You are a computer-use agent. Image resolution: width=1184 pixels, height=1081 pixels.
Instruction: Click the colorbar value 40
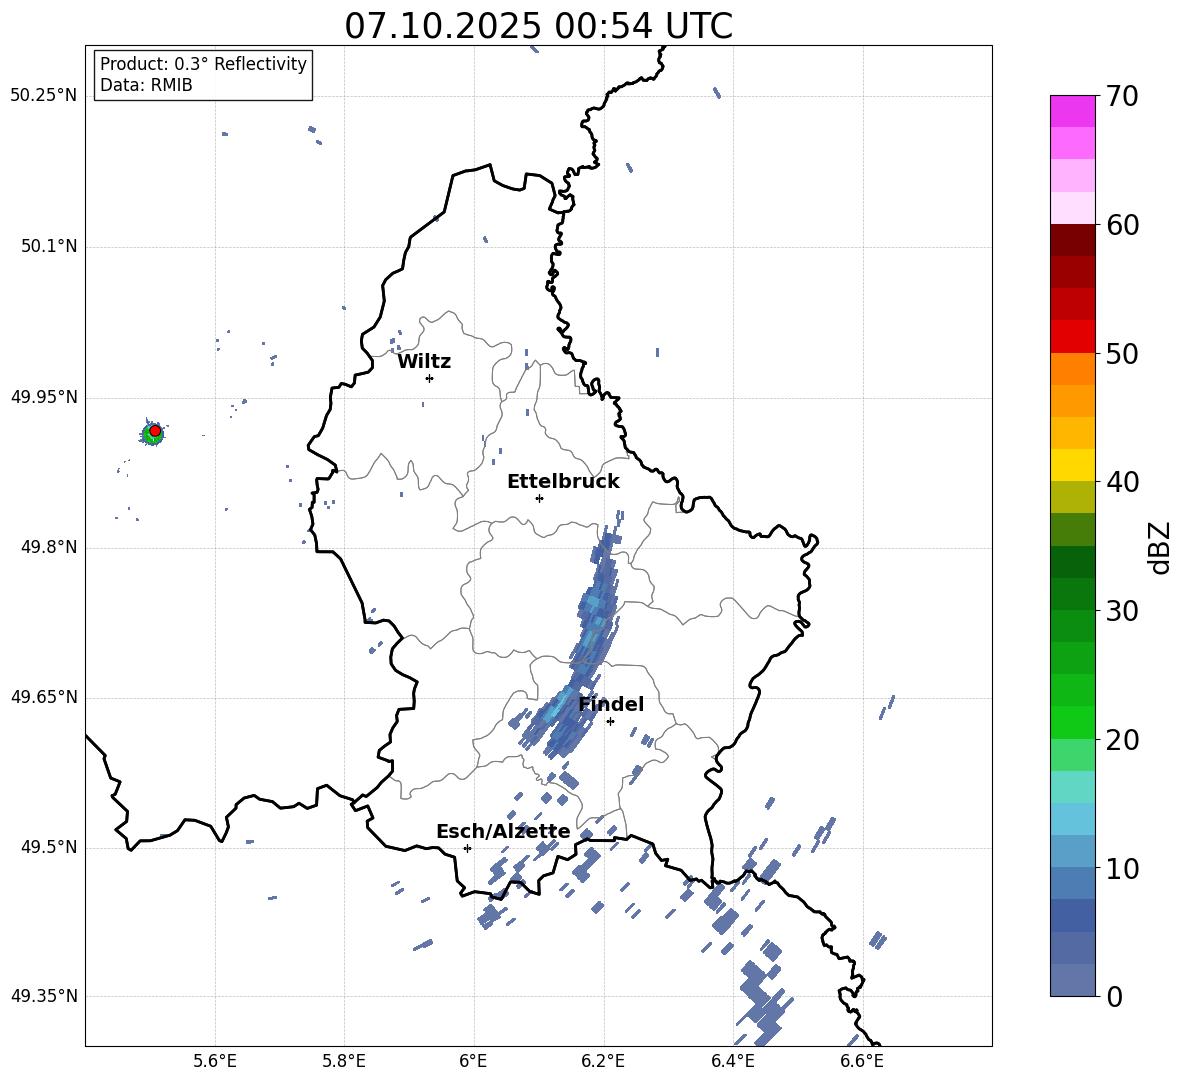click(x=1122, y=482)
